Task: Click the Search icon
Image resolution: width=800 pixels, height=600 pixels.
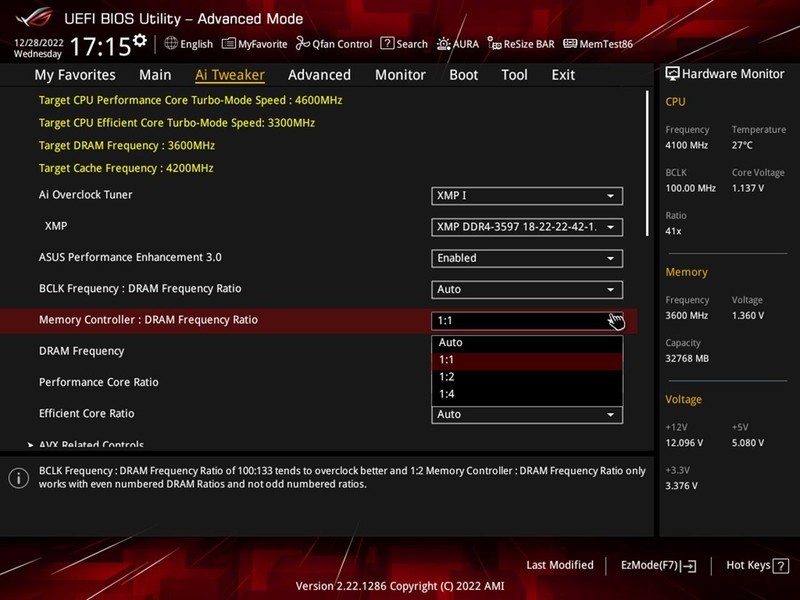Action: tap(404, 44)
